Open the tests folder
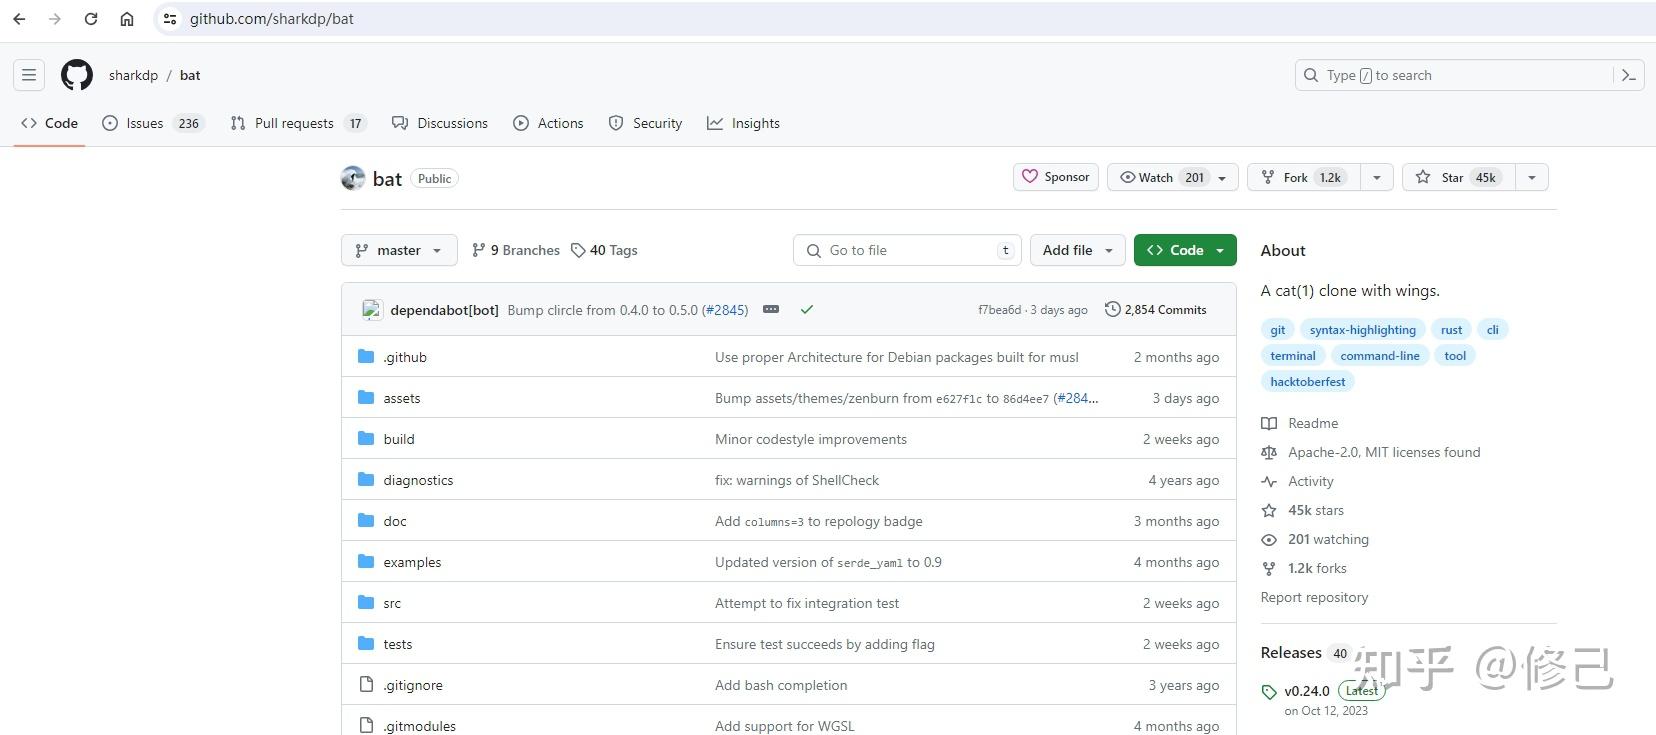This screenshot has height=735, width=1656. coord(398,644)
